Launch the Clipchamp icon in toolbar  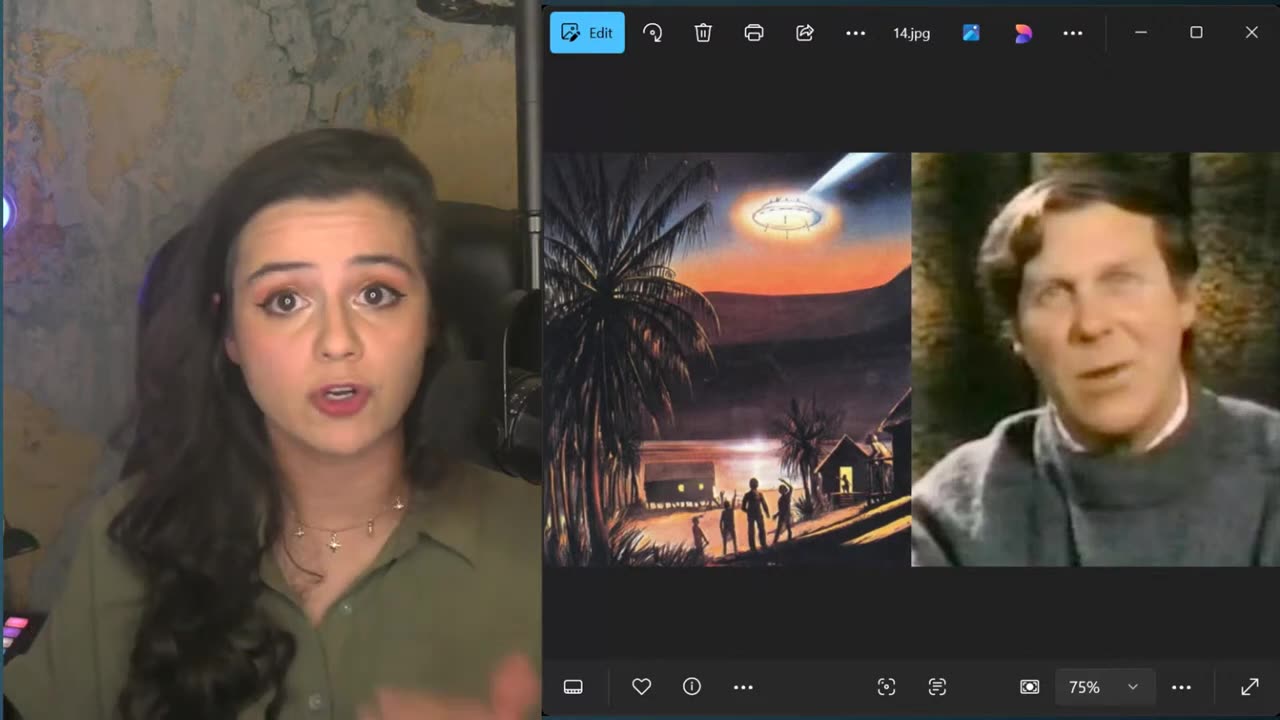(x=1022, y=33)
